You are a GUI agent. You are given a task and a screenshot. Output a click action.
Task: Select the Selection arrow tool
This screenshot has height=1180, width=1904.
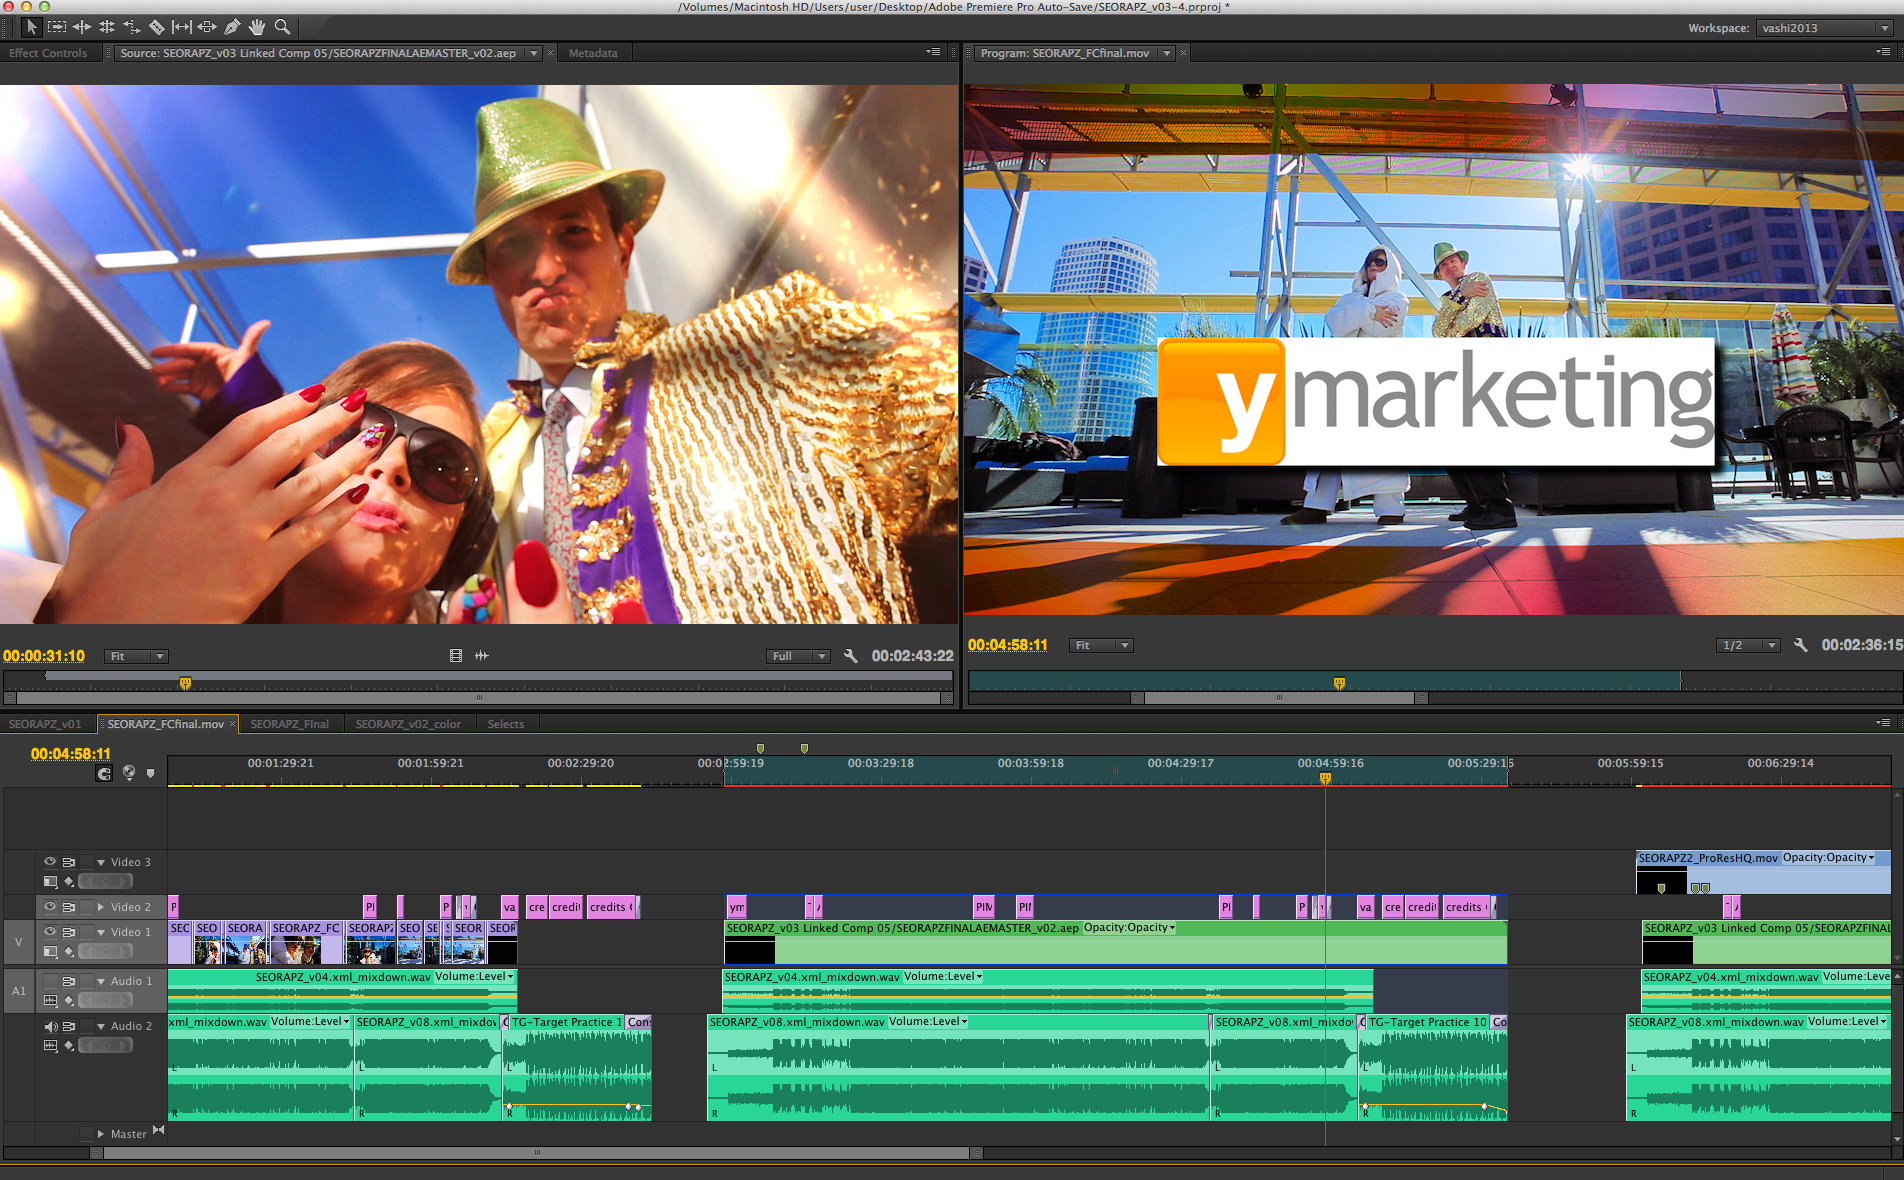coord(32,27)
